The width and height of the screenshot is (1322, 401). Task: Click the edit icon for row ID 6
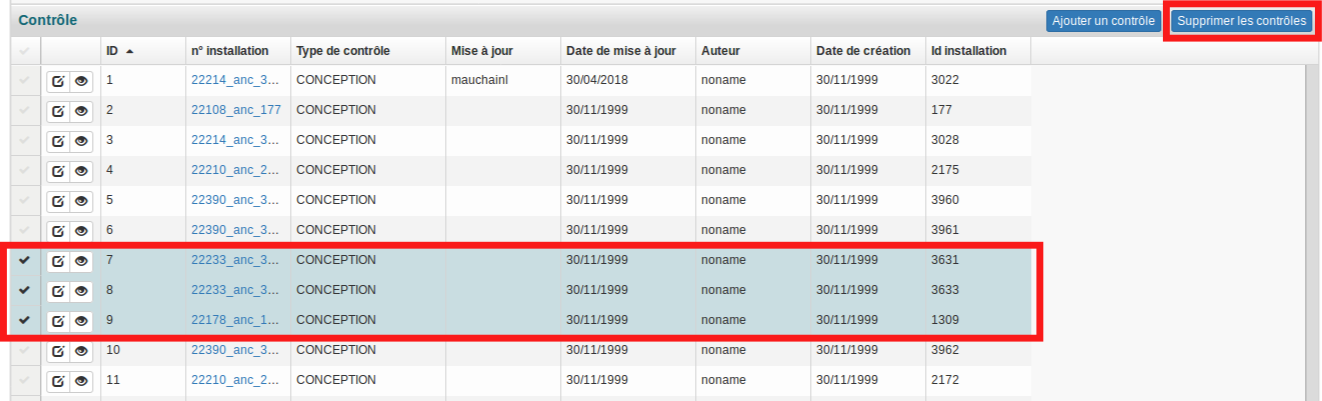58,230
